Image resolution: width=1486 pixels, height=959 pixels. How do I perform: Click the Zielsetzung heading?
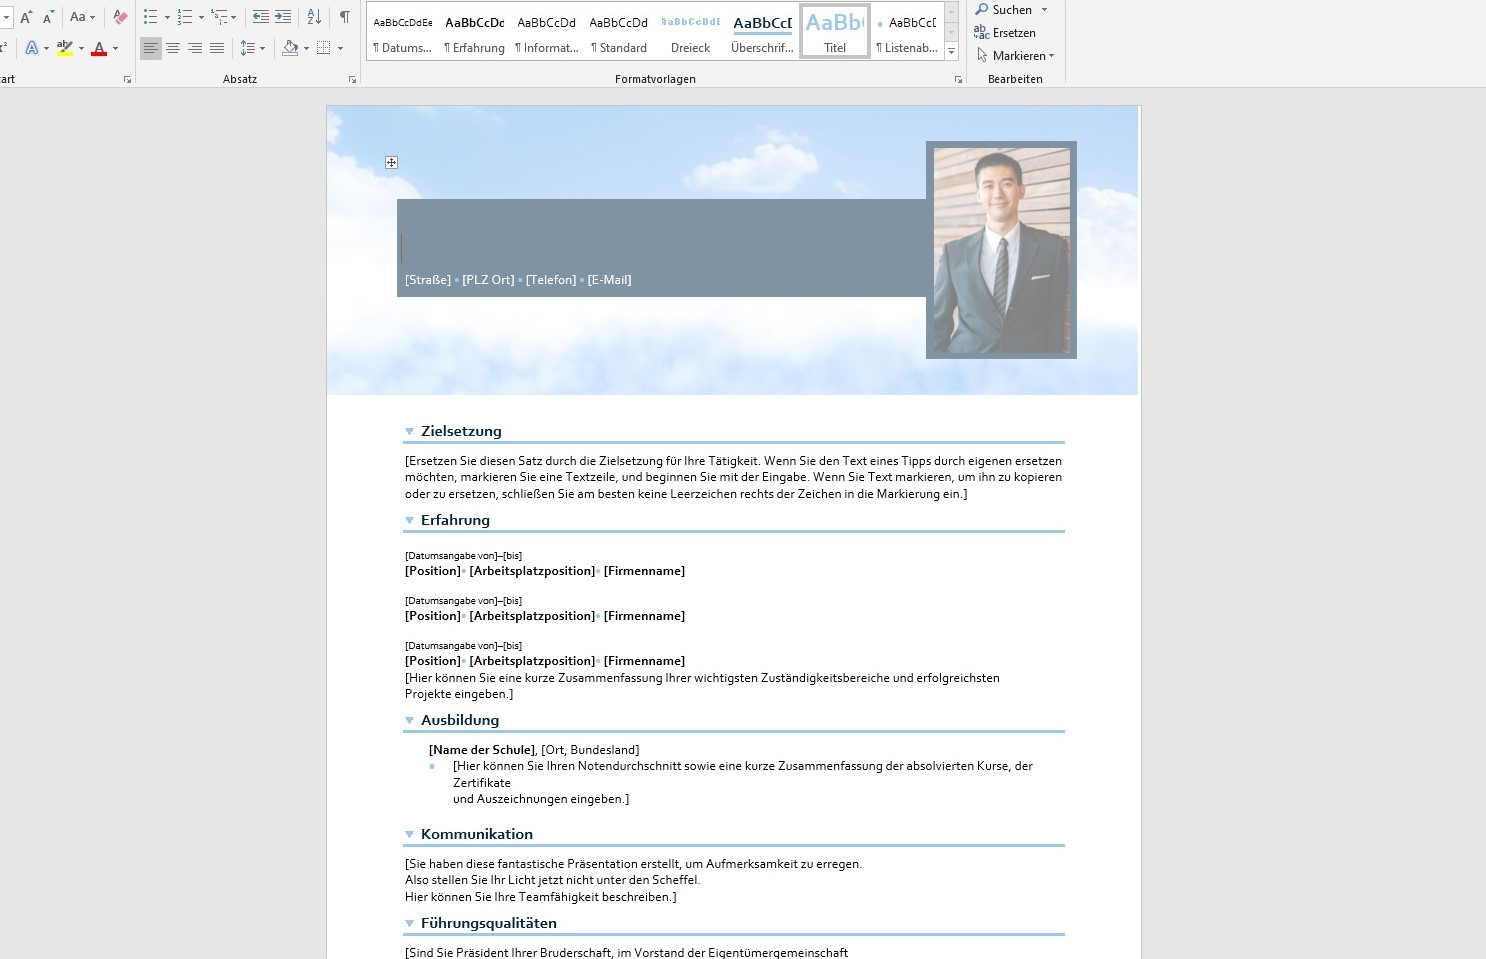click(x=461, y=431)
